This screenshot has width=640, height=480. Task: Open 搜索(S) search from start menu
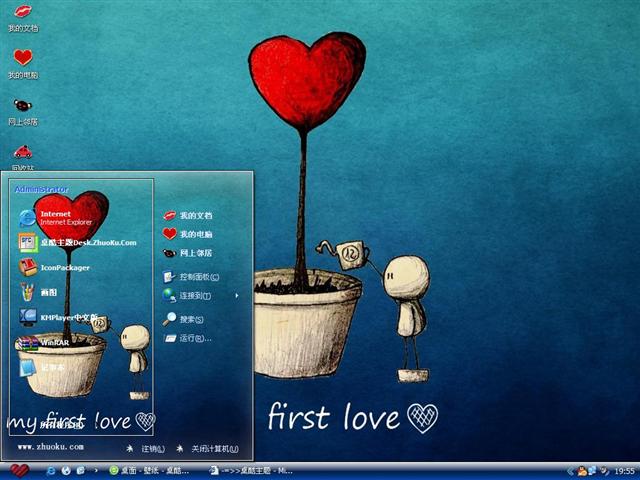point(183,319)
